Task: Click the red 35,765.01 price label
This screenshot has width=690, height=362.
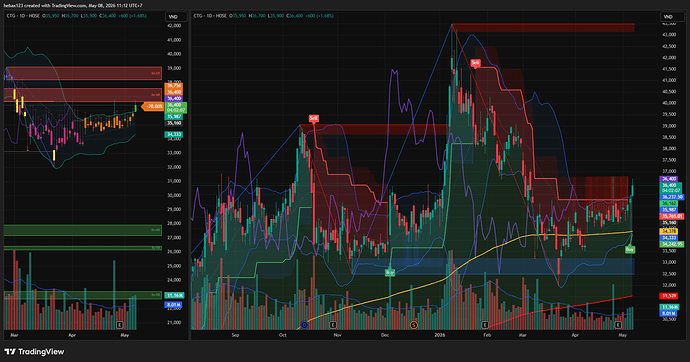Action: [672, 216]
